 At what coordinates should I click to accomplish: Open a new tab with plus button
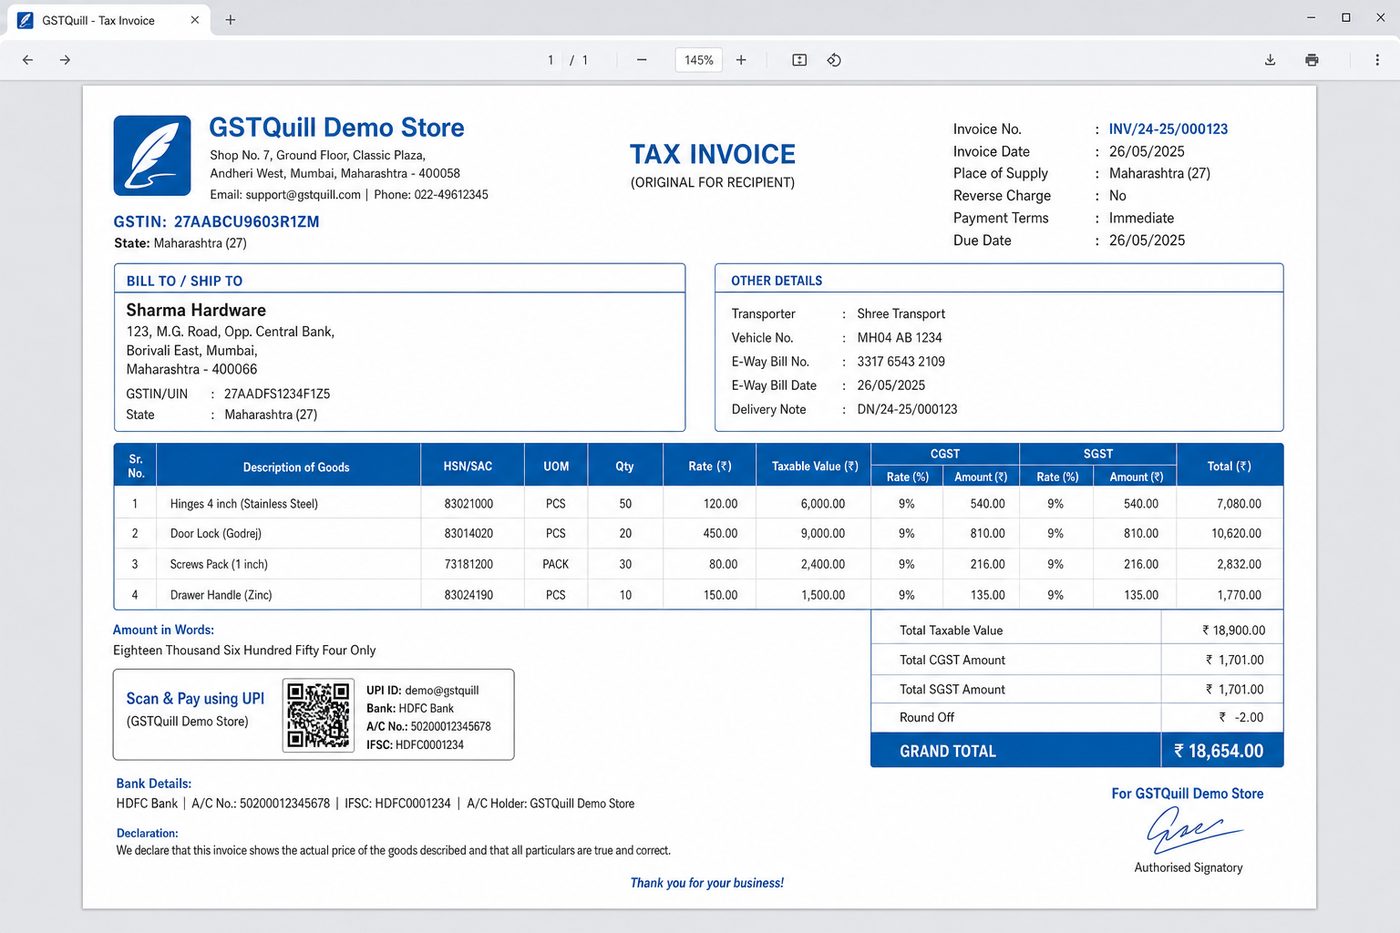click(230, 20)
